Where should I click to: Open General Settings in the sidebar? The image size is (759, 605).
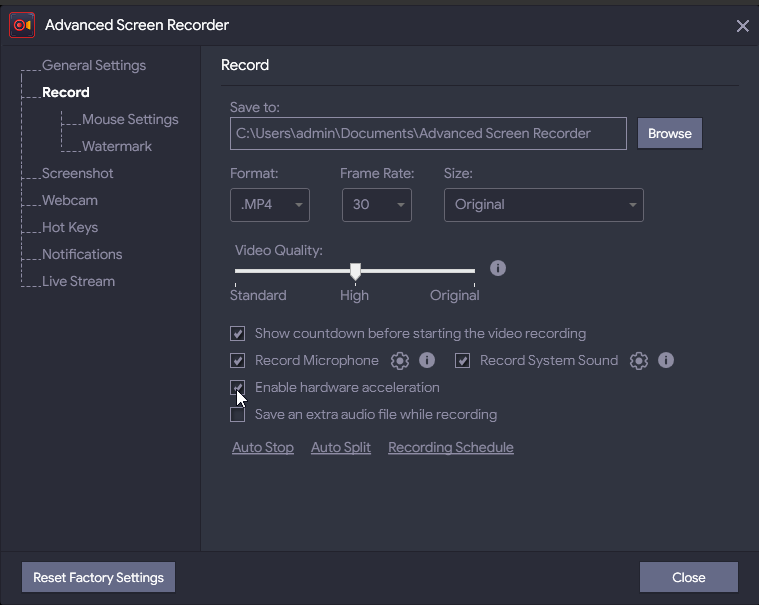[x=94, y=65]
